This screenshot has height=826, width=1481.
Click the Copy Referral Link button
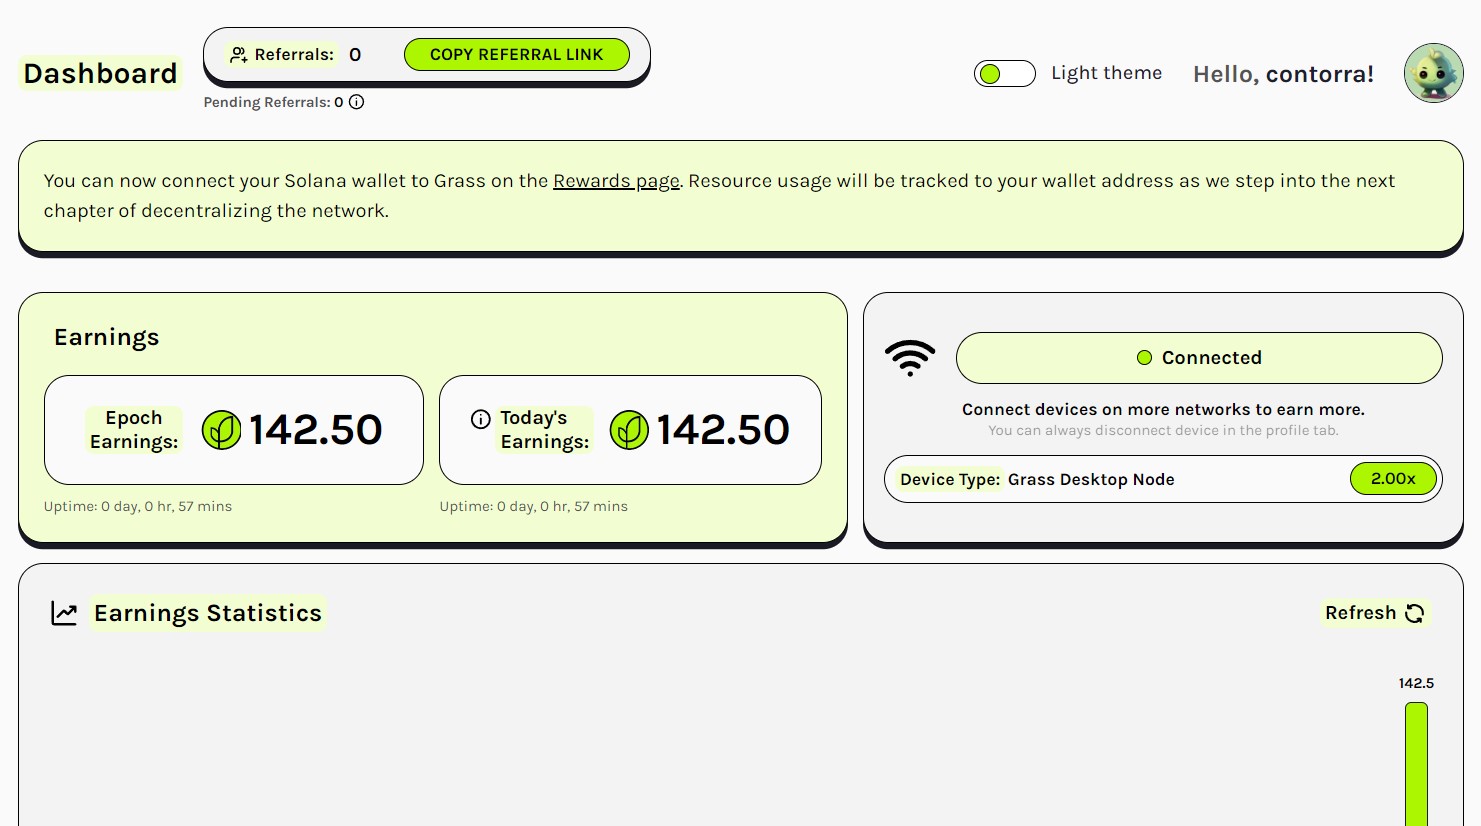(517, 55)
